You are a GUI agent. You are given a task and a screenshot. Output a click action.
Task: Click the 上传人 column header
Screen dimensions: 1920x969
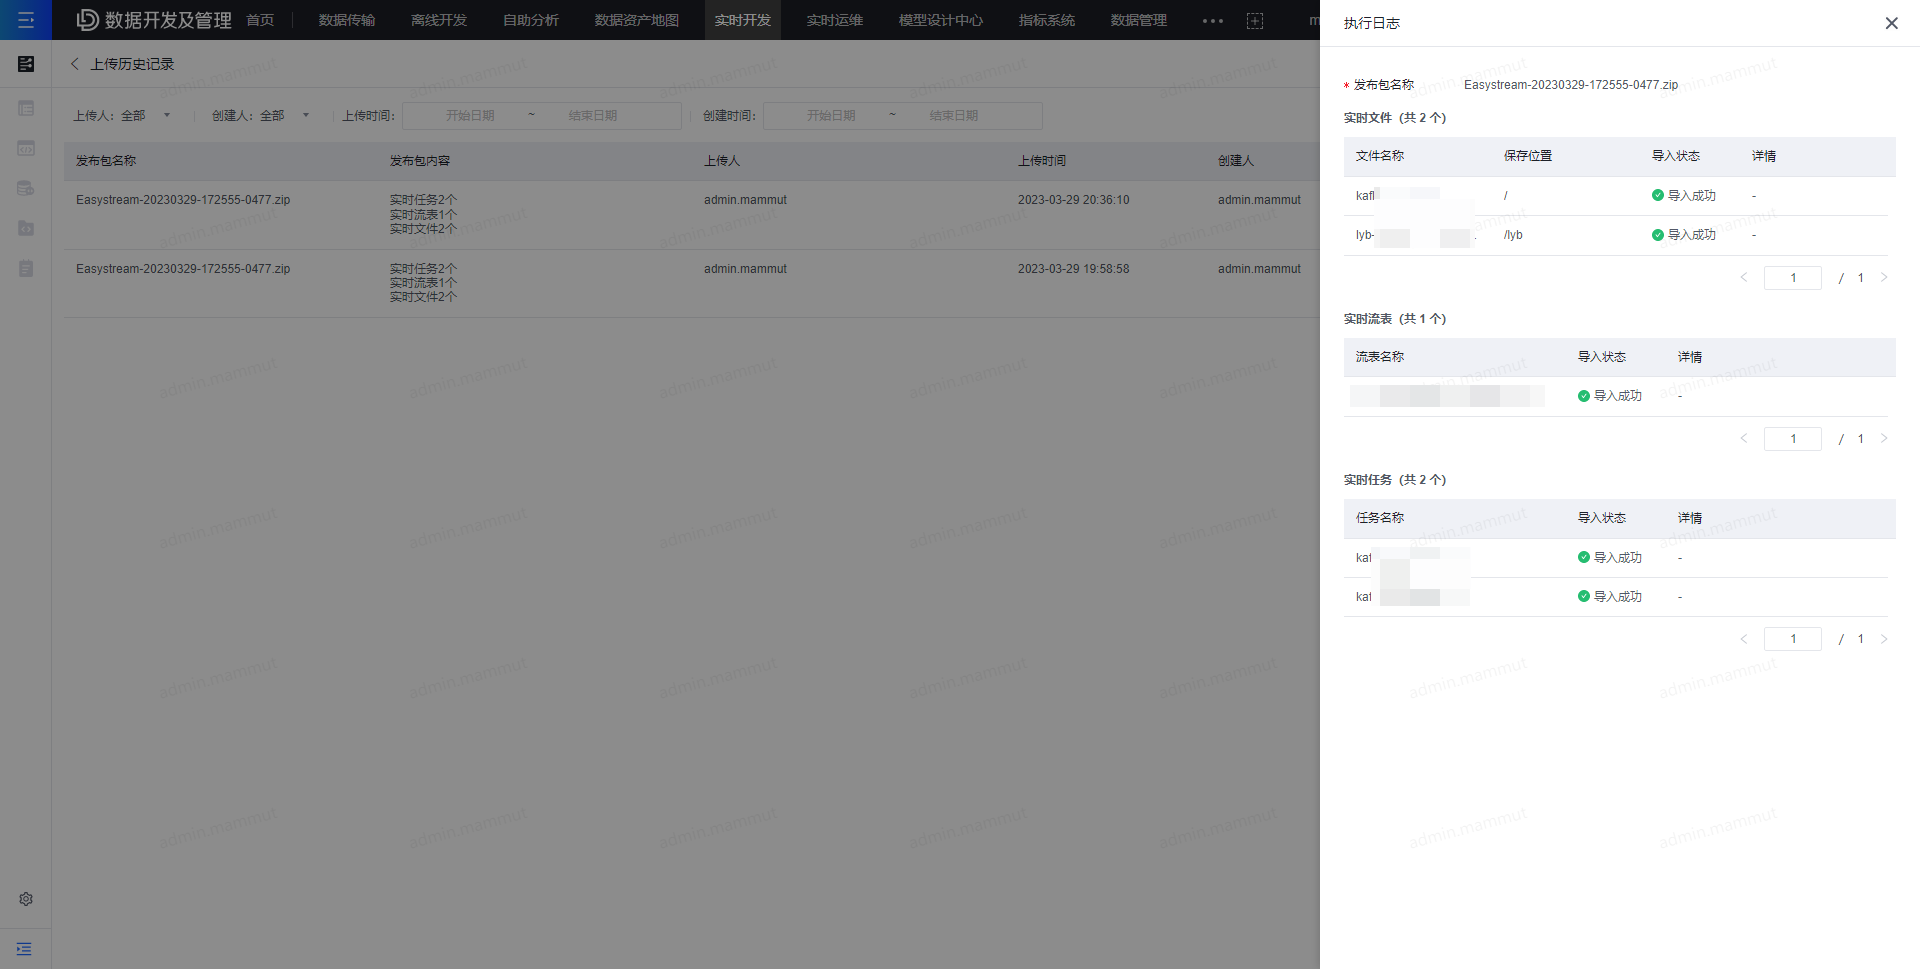click(x=722, y=161)
